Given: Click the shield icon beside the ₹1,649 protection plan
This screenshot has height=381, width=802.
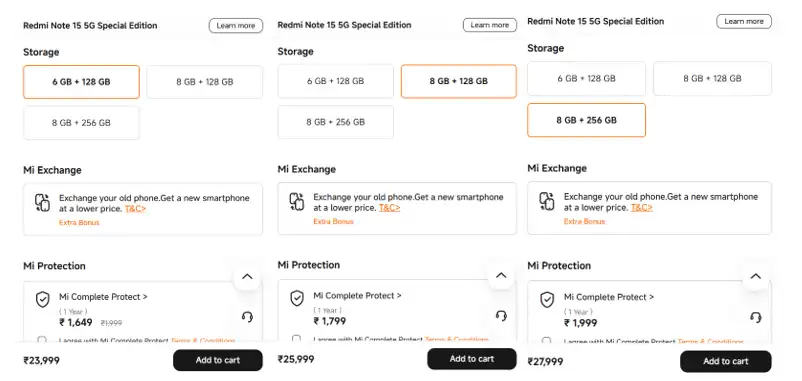Looking at the screenshot, I should click(x=42, y=300).
